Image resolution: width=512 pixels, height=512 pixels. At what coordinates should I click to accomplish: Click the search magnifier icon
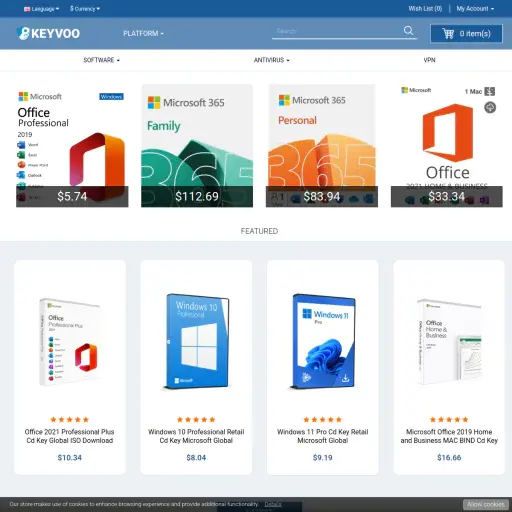pos(408,31)
